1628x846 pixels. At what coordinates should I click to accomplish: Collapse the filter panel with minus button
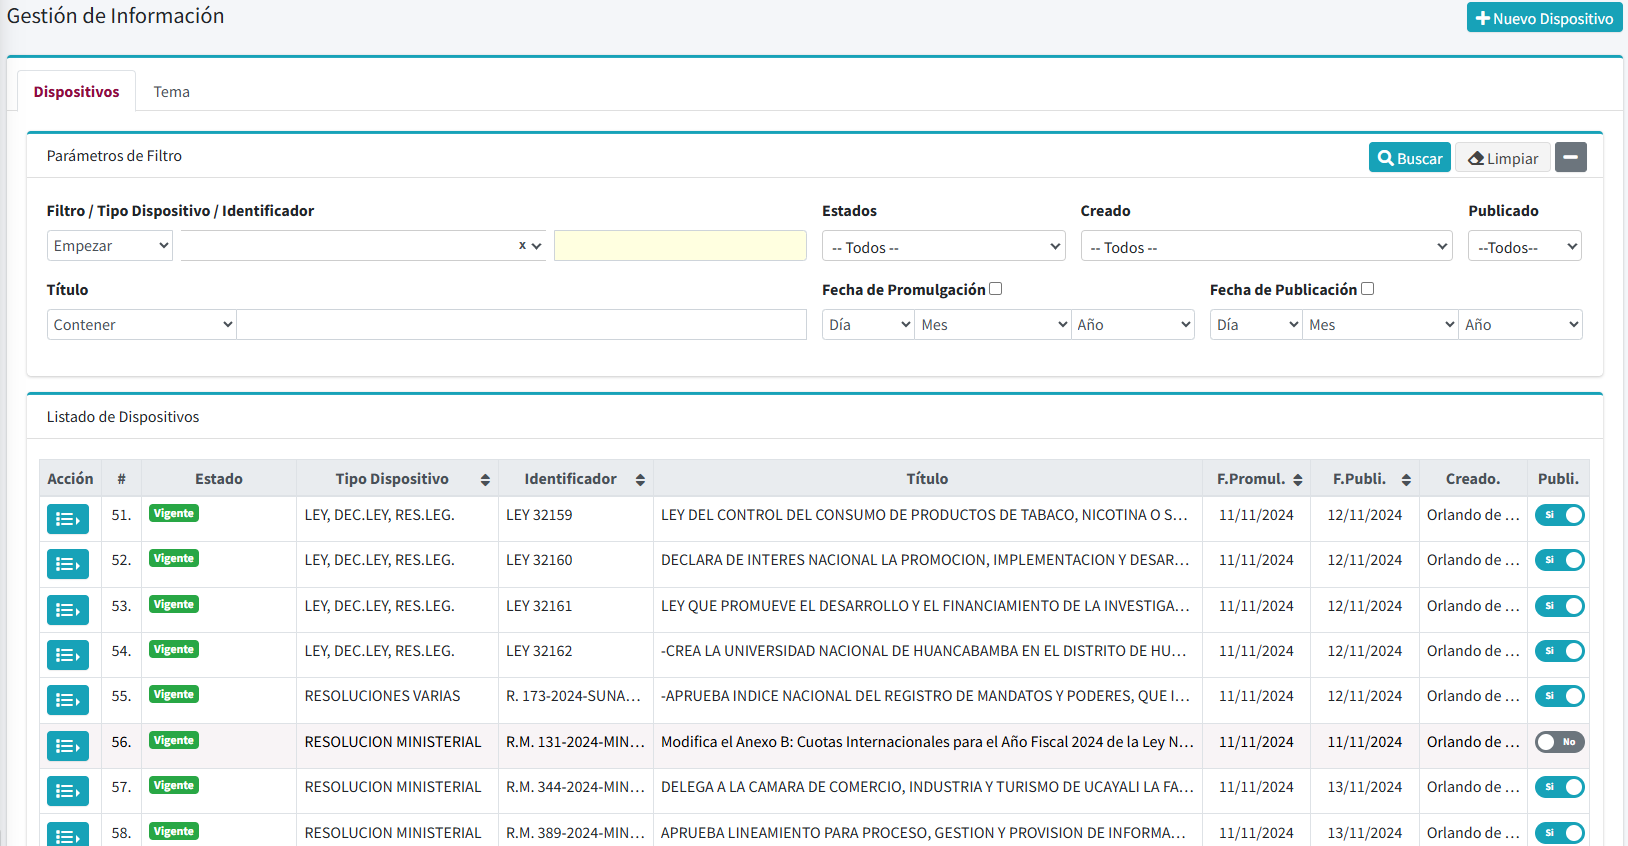coord(1570,158)
